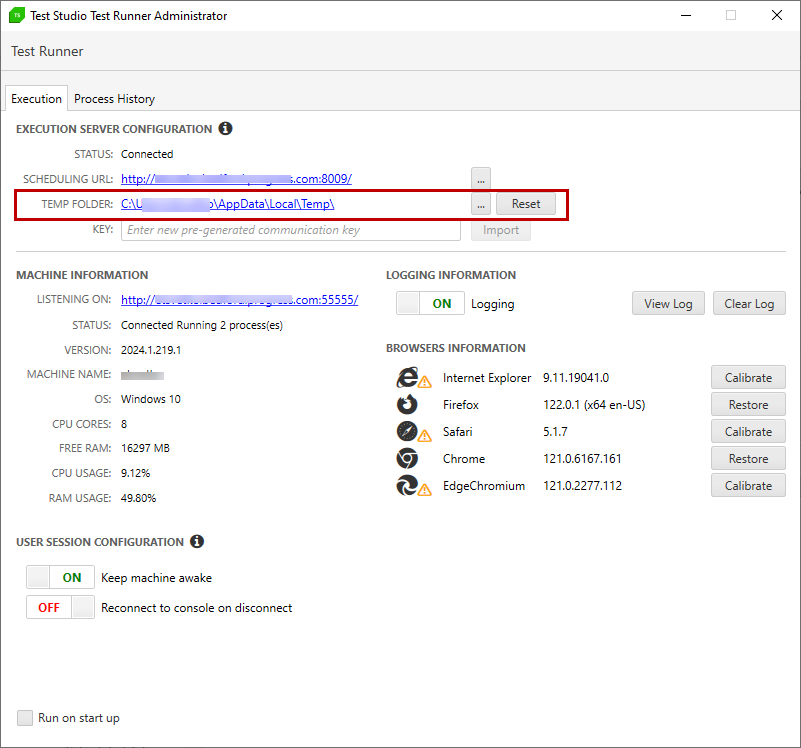
Task: Click the Firefox browser icon
Action: (407, 405)
